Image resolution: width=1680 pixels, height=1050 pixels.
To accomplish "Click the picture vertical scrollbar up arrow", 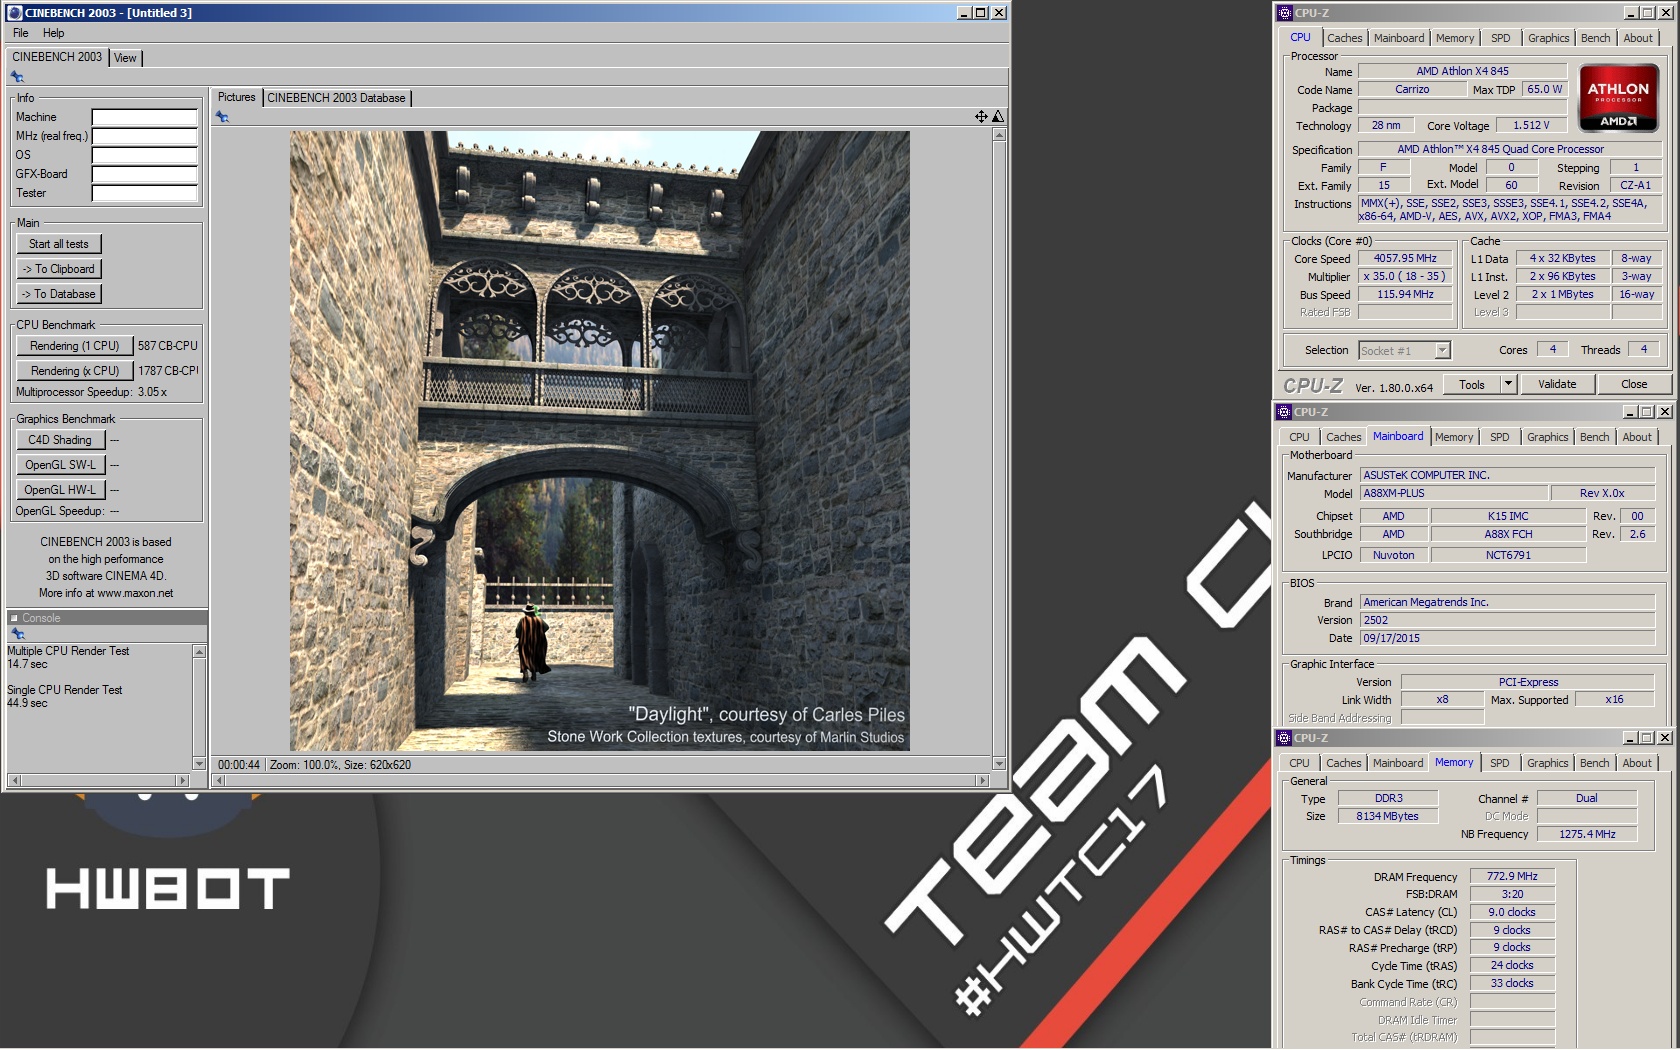I will pyautogui.click(x=999, y=135).
